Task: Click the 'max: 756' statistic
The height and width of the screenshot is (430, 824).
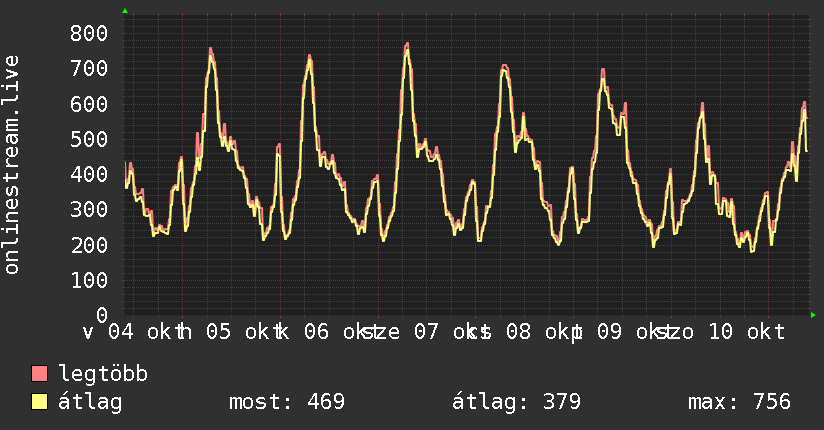Action: 739,402
